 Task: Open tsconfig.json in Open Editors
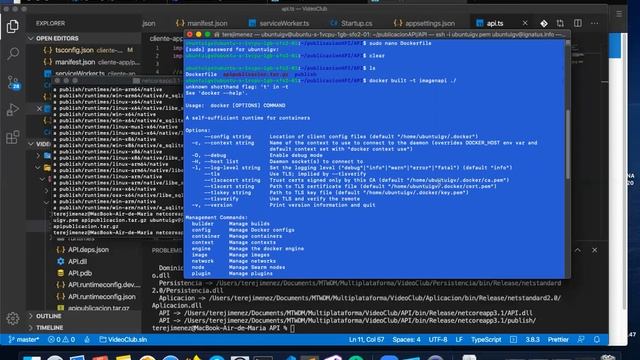pos(73,50)
